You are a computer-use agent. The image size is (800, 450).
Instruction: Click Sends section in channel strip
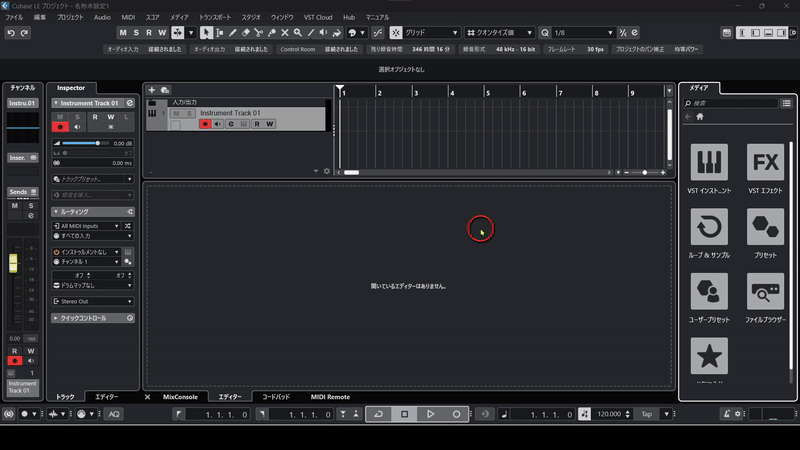point(22,192)
